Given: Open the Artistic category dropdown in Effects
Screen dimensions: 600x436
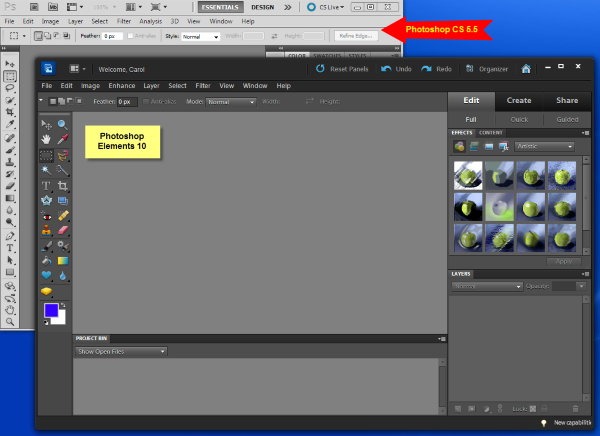Looking at the screenshot, I should (x=544, y=147).
